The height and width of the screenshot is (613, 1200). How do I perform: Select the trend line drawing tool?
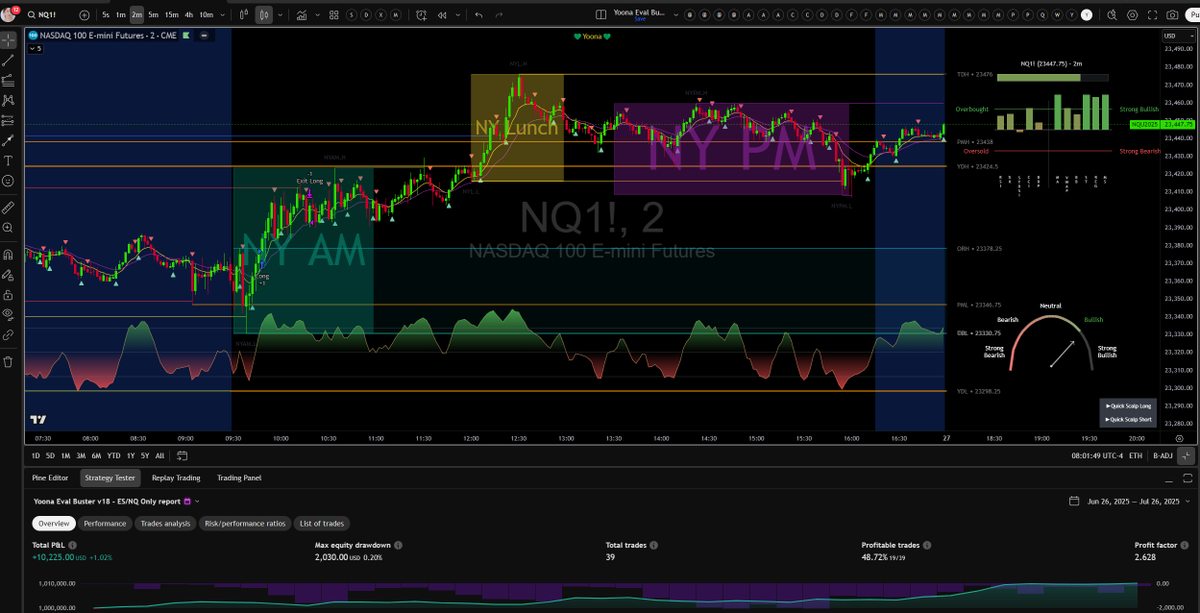click(x=9, y=60)
